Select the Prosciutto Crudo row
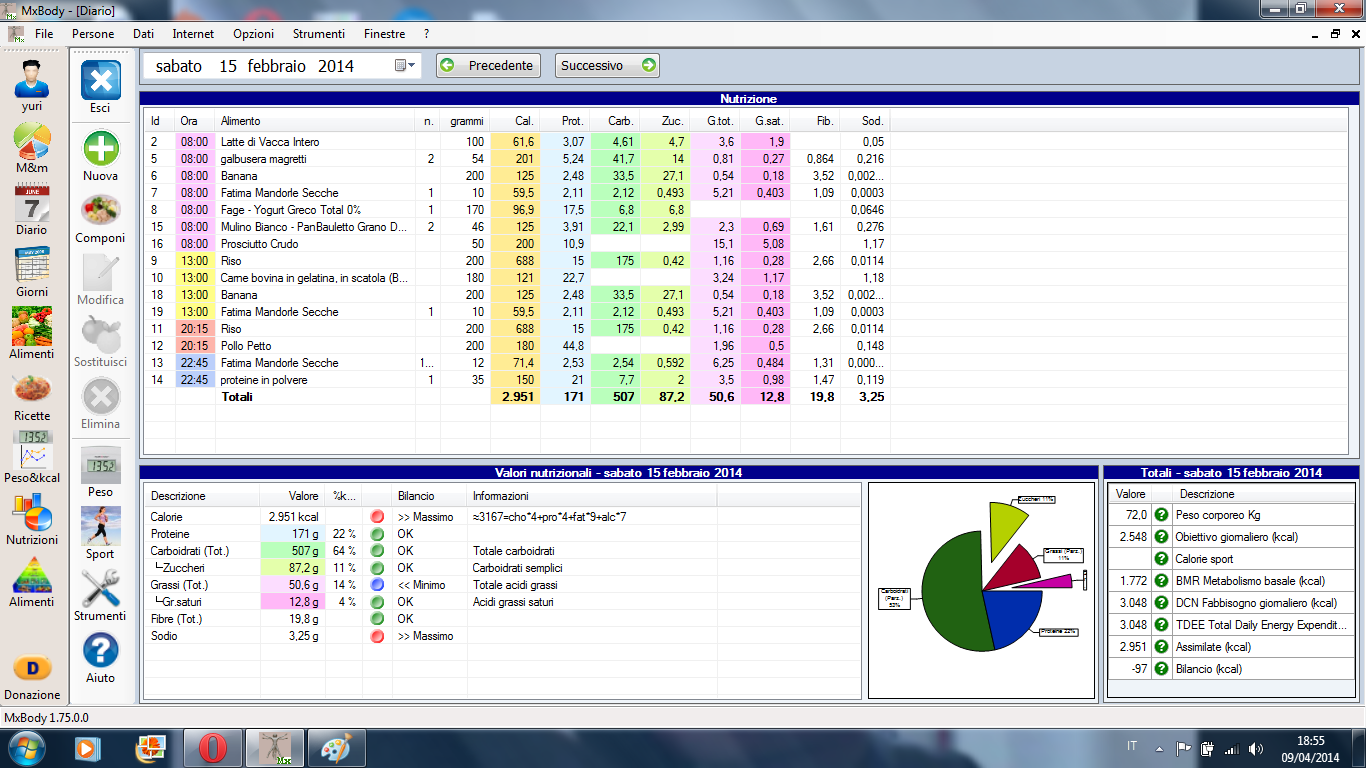Image resolution: width=1366 pixels, height=768 pixels. (516, 244)
